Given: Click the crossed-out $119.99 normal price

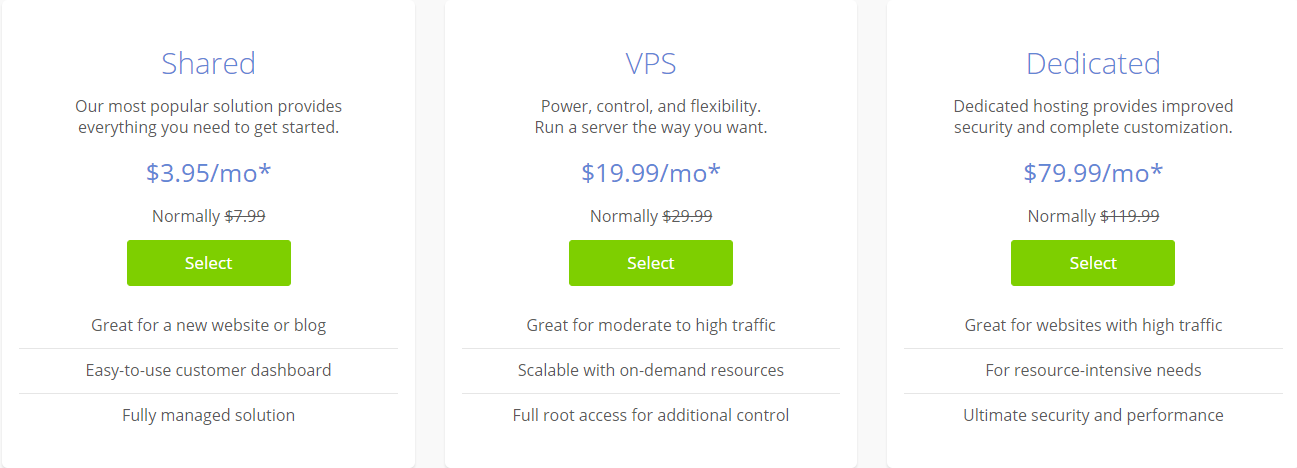Looking at the screenshot, I should (1130, 216).
